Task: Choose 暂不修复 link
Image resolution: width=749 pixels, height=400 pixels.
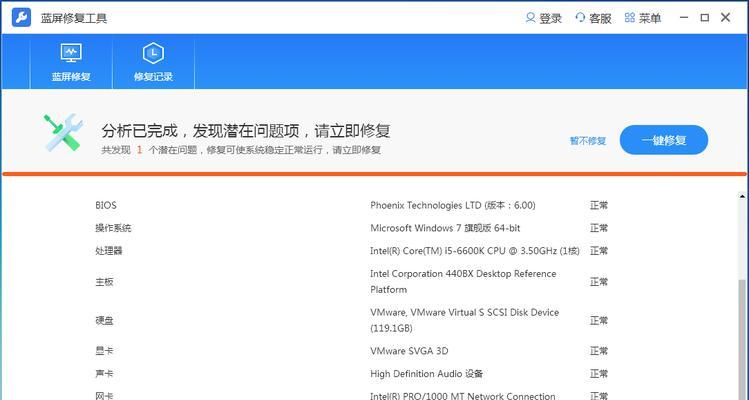Action: pos(588,141)
